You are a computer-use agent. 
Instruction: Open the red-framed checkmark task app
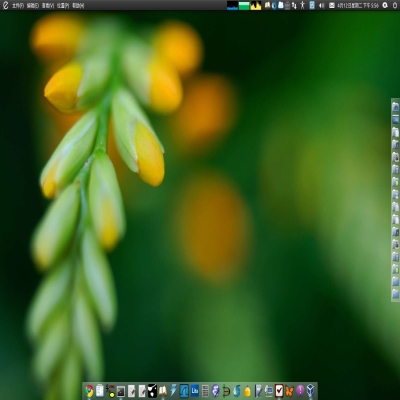click(x=279, y=390)
